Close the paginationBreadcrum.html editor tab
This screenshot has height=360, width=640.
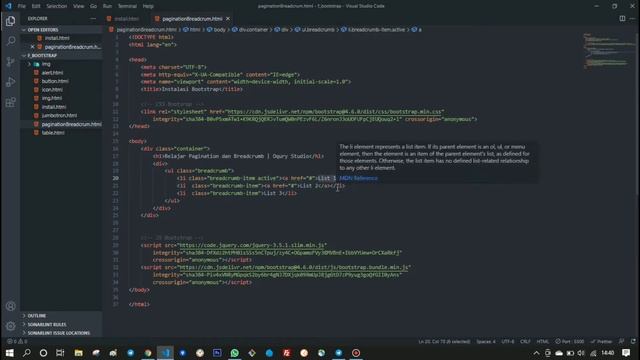pos(228,19)
